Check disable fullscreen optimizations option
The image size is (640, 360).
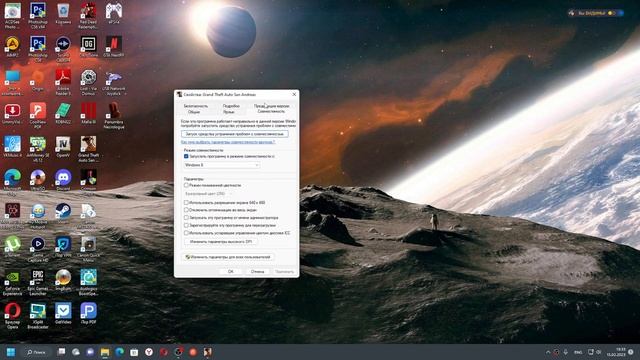[x=186, y=210]
